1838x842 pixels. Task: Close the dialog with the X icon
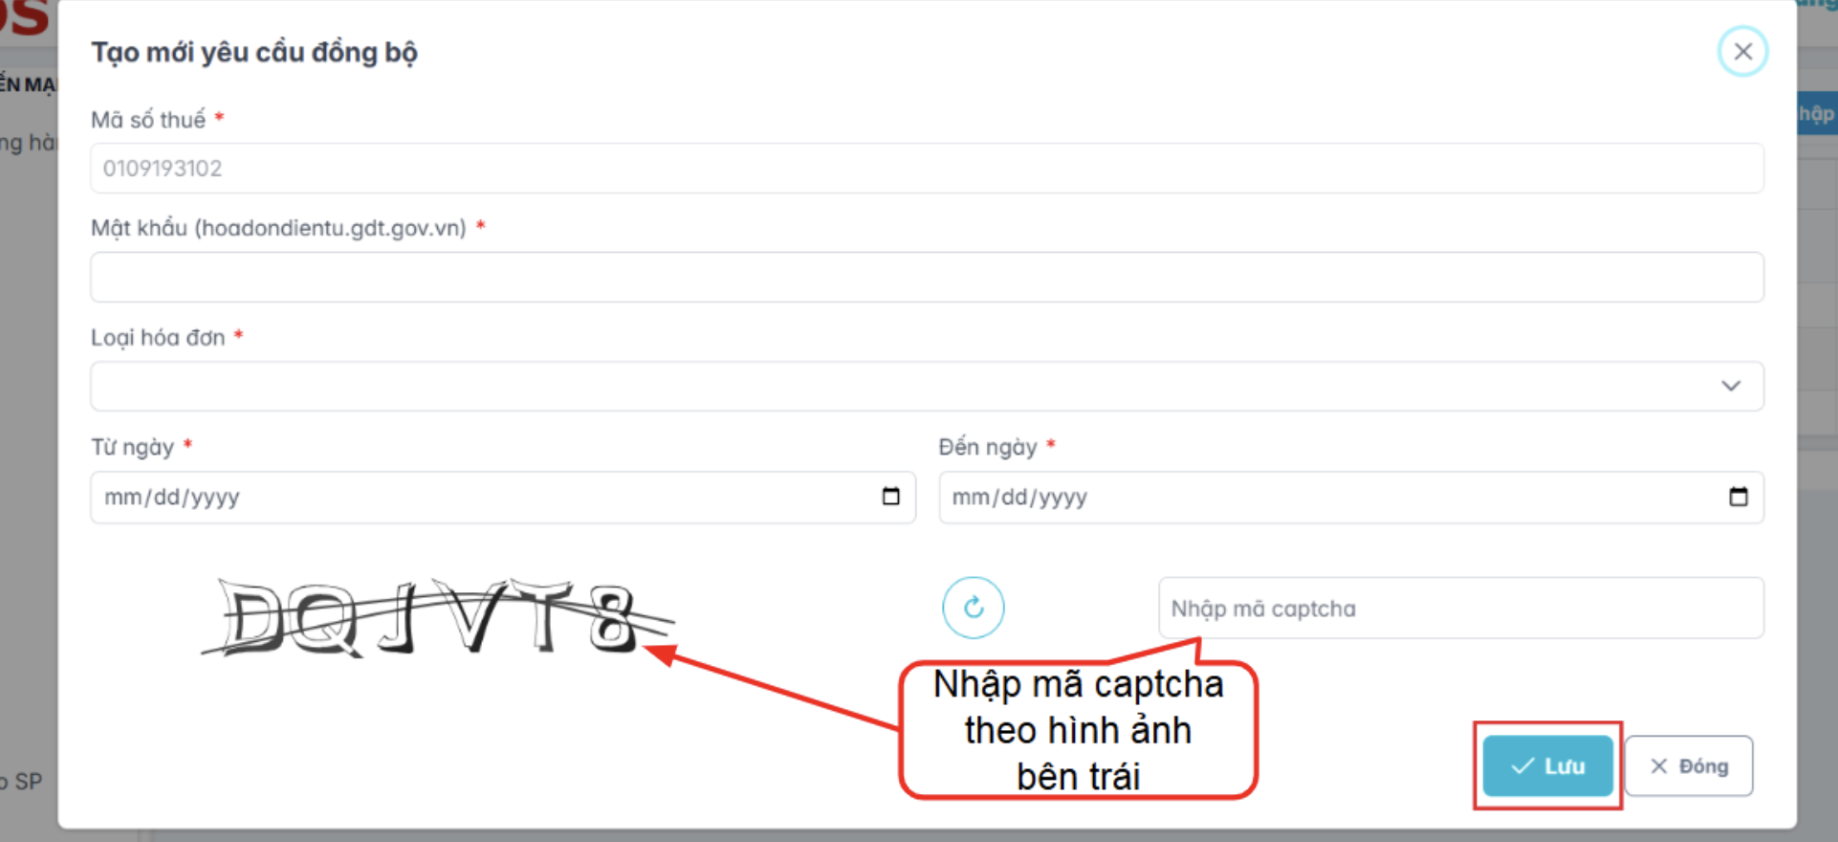tap(1742, 51)
